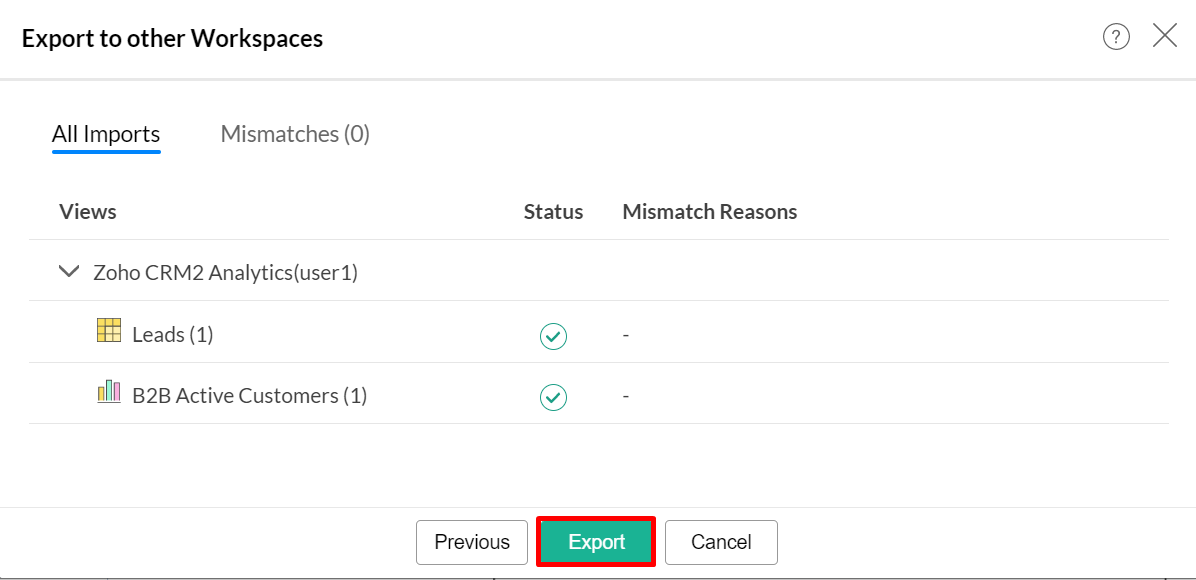This screenshot has height=580, width=1196.
Task: Click the mismatch reason dash for Leads
Action: (x=626, y=336)
